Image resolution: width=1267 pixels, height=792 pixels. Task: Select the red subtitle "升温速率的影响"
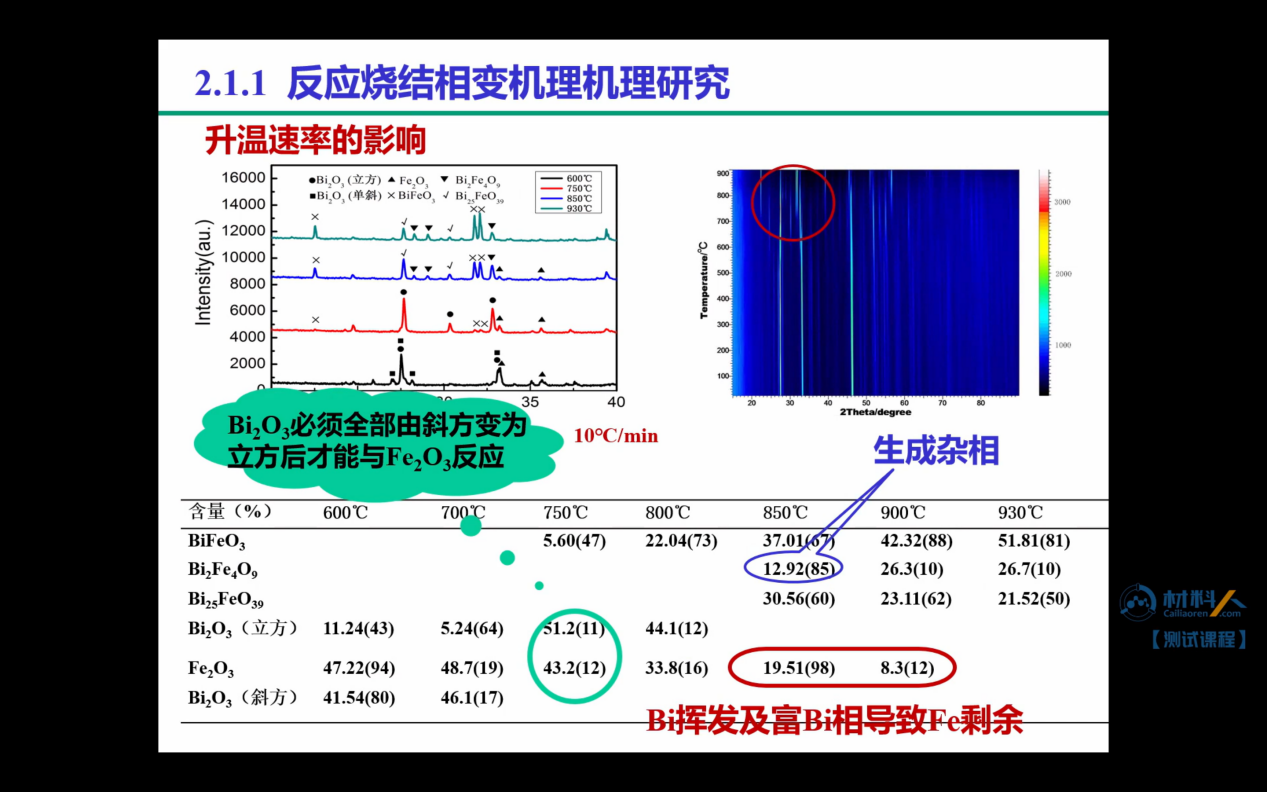(x=316, y=140)
